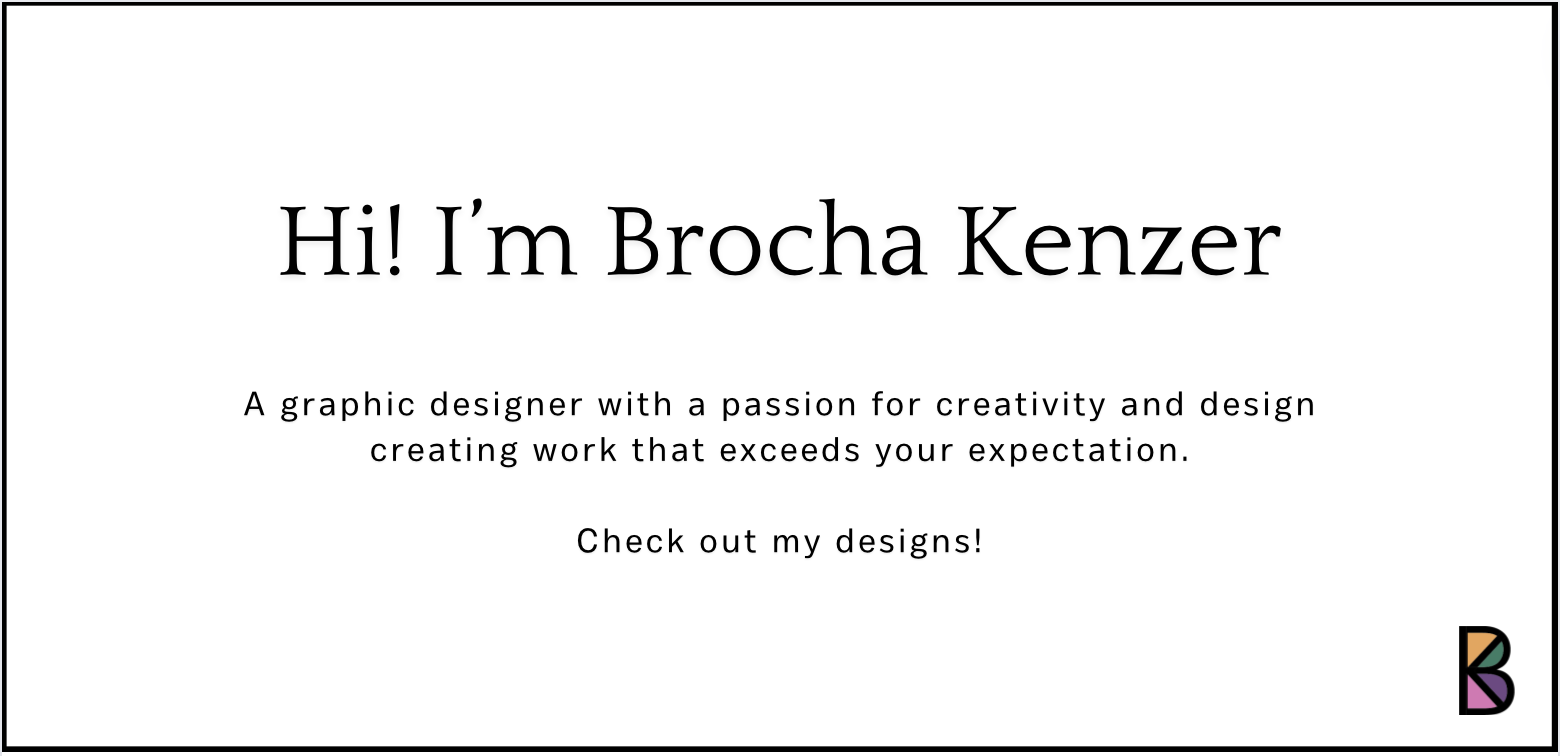Viewport: 1560px width, 756px height.
Task: Click the BK logo icon
Action: pos(1486,670)
